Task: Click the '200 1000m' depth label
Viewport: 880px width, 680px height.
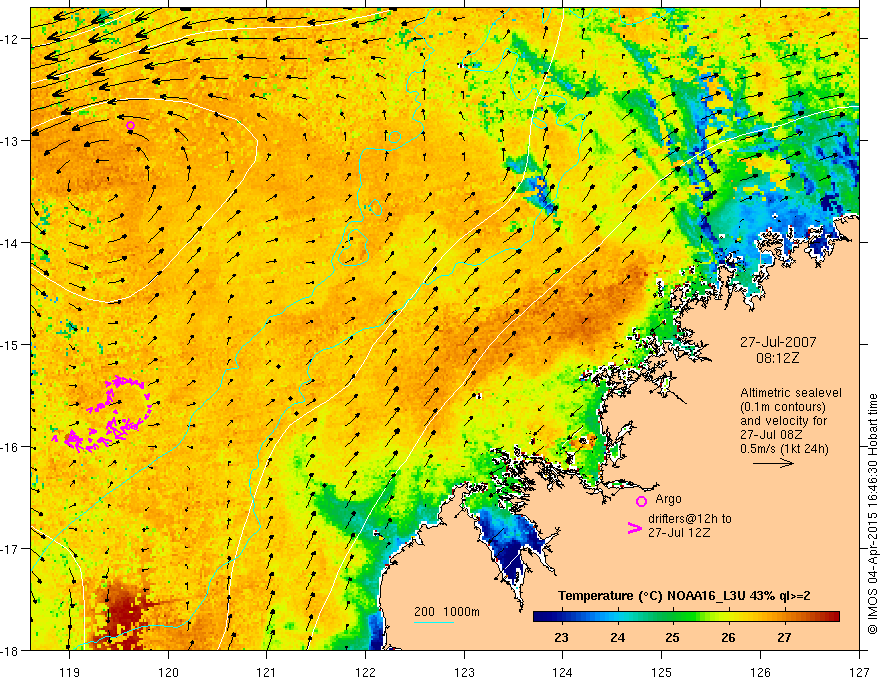Action: pos(447,612)
